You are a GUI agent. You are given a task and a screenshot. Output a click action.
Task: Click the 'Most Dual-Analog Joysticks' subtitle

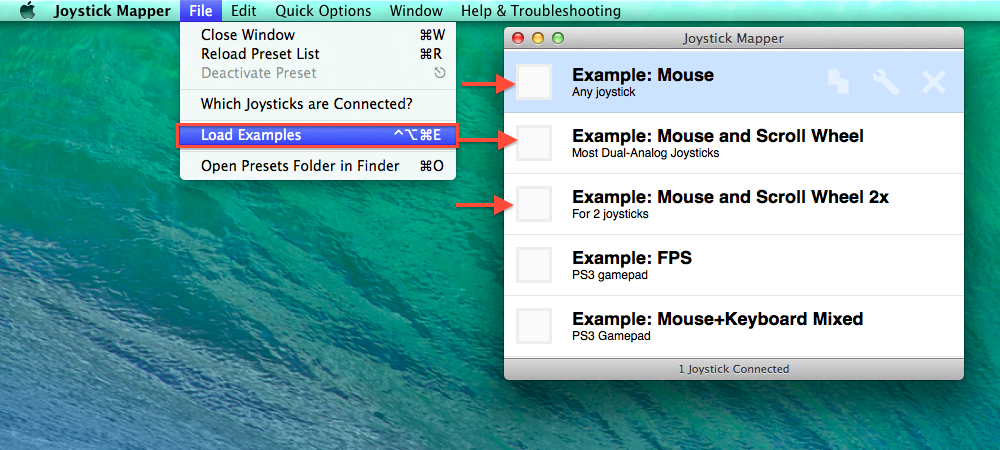pyautogui.click(x=645, y=153)
